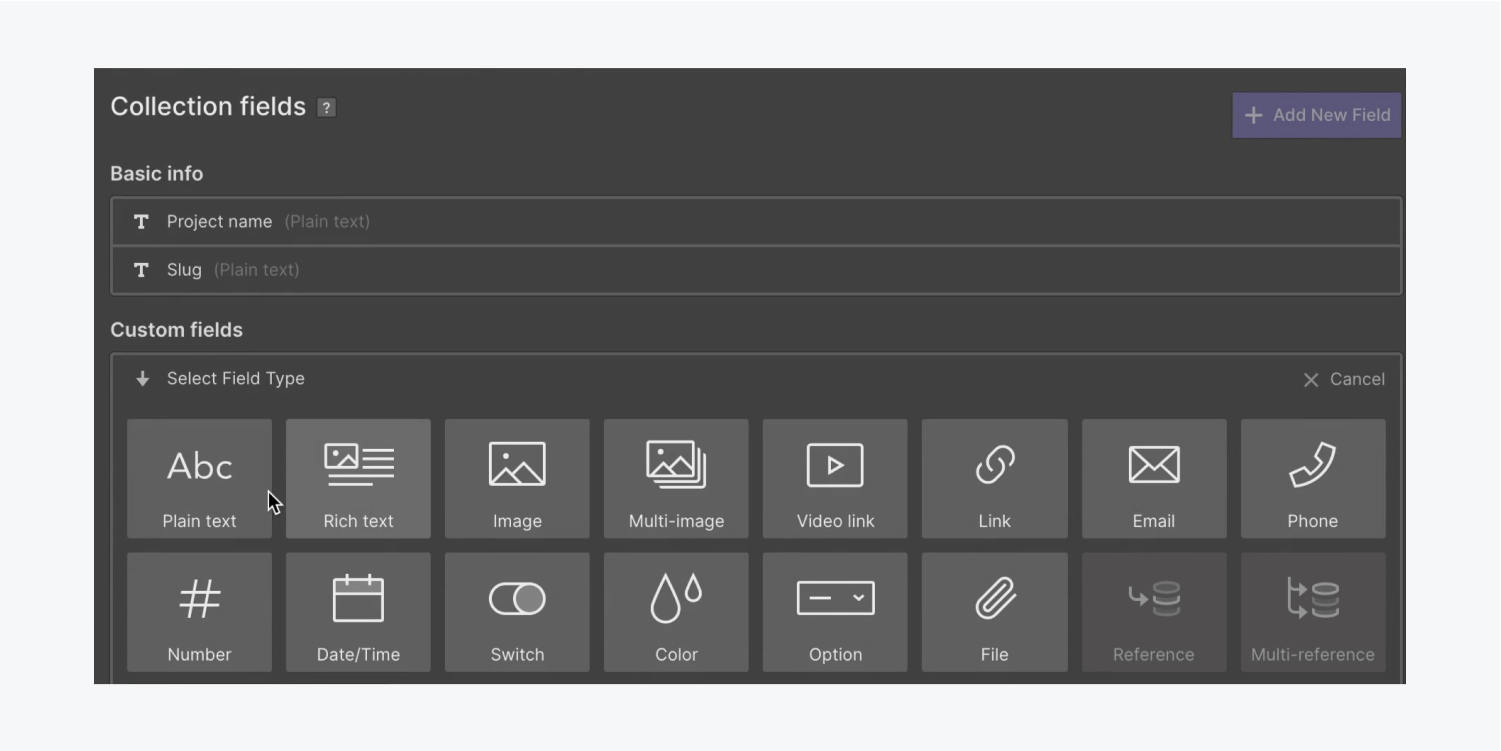Pick the Color field type
Viewport: 1501px width, 751px height.
tap(676, 612)
